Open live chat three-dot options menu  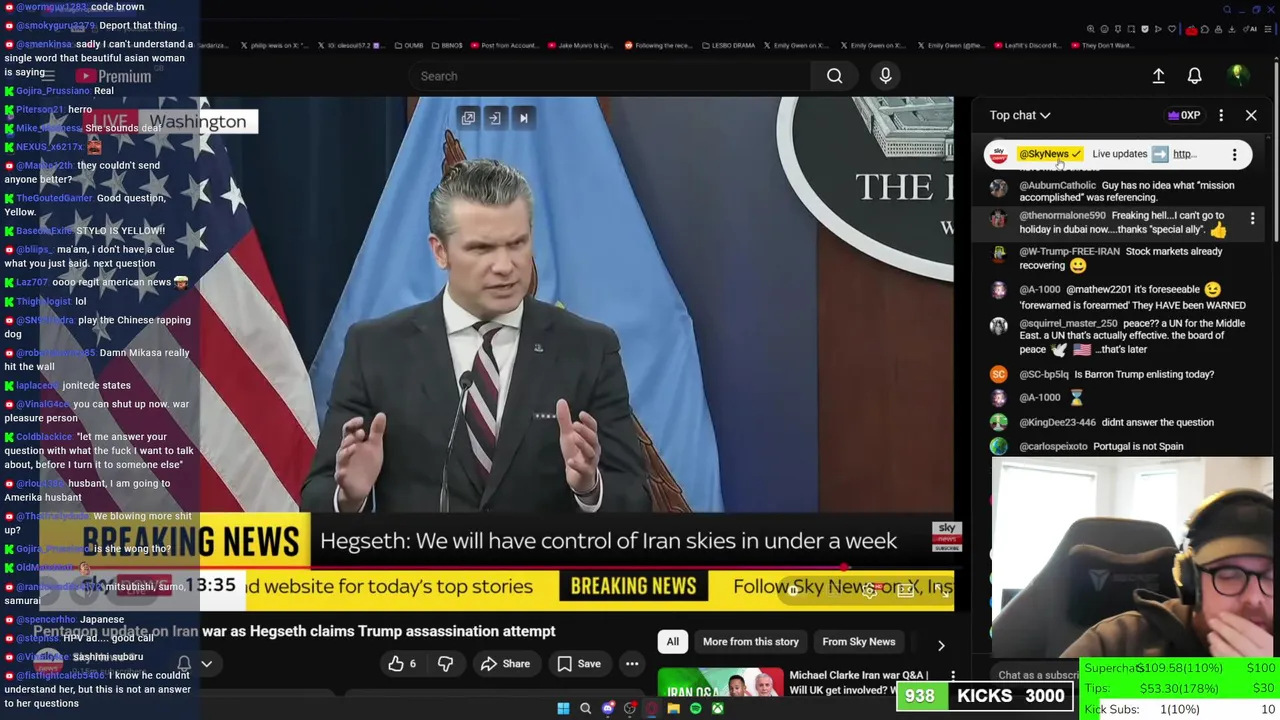1221,115
